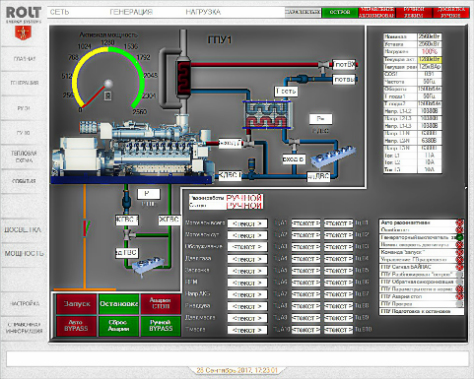474x379 pixels.
Task: Open the ГЕНЕРАЦИЯ top menu tab
Action: tap(131, 12)
